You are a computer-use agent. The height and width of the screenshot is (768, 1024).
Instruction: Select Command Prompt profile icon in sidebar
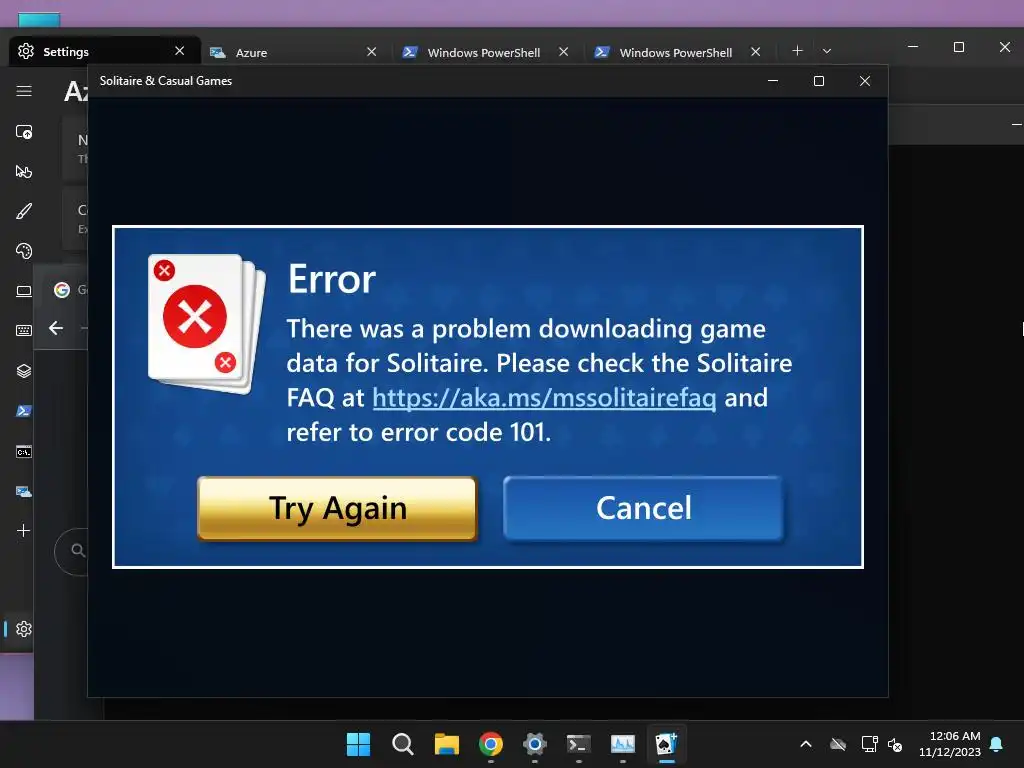coord(24,451)
